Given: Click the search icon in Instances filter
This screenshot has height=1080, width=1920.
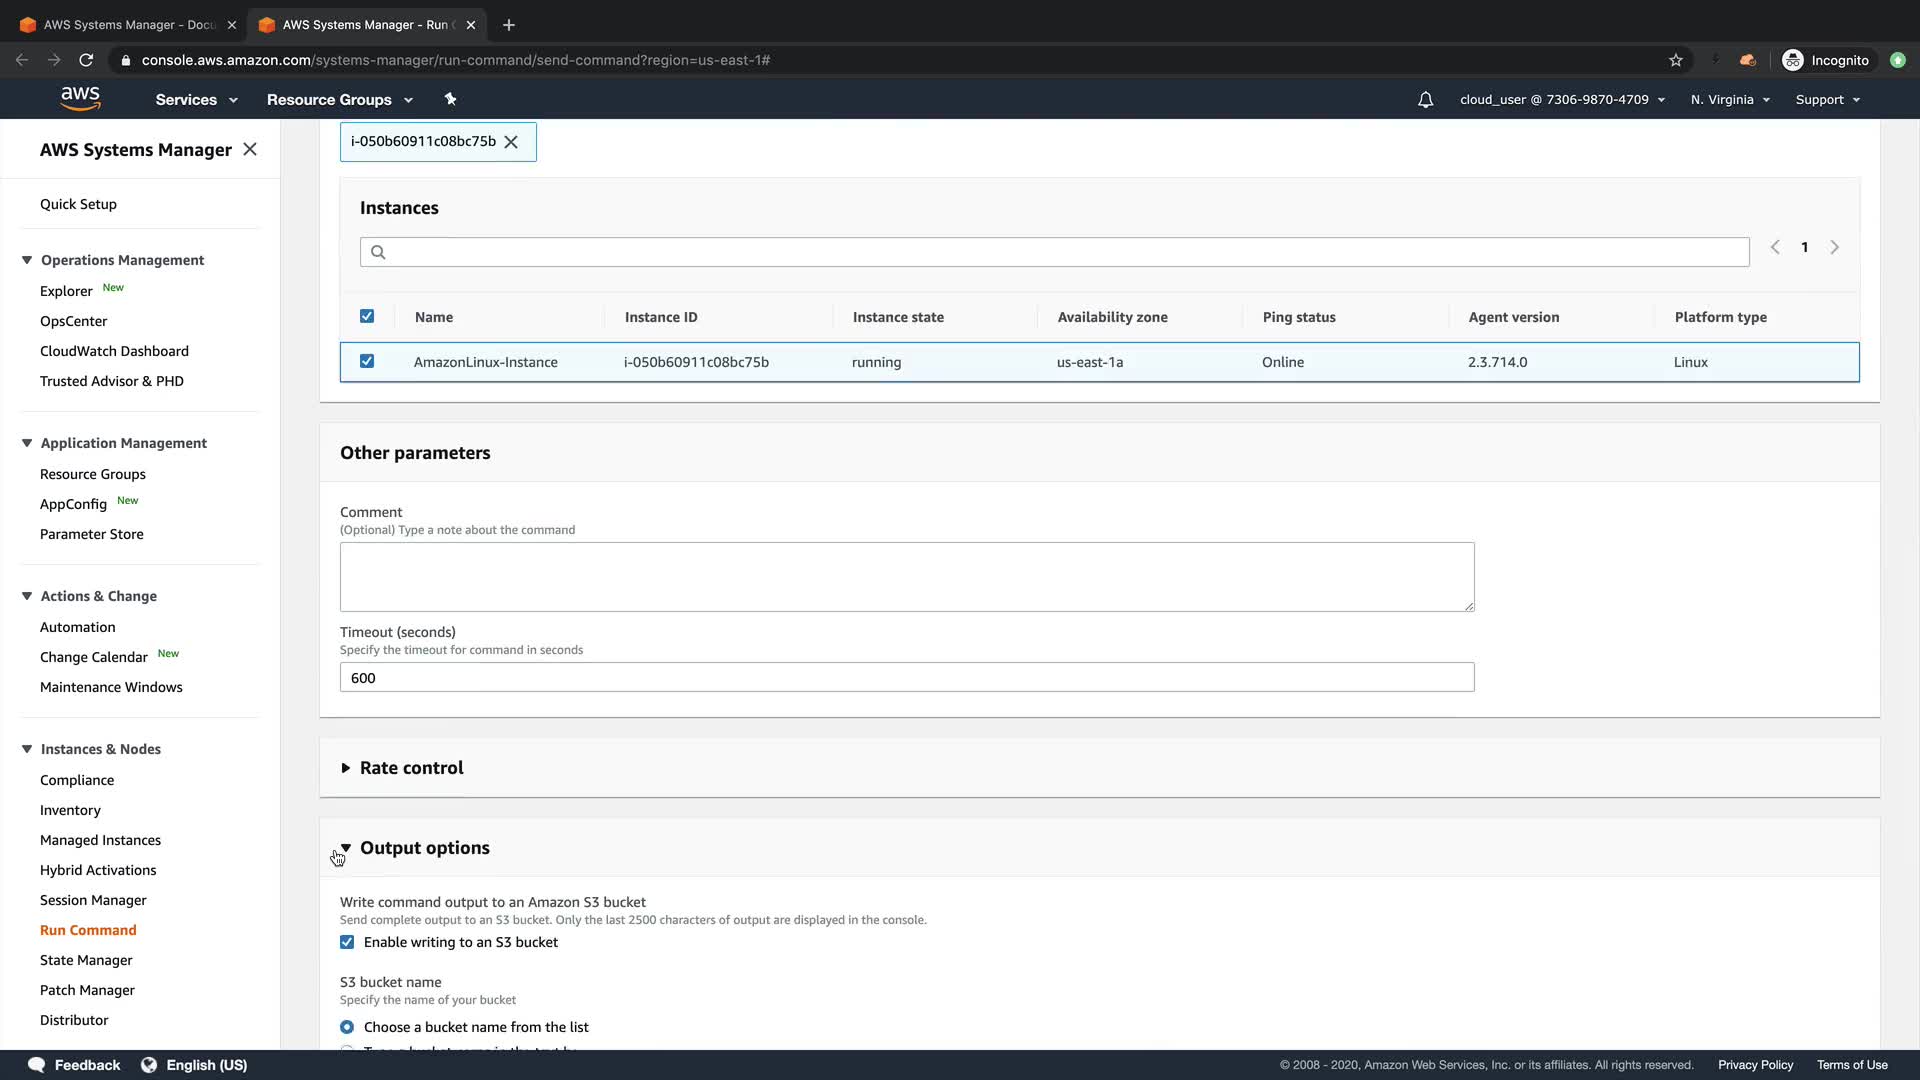Looking at the screenshot, I should [x=378, y=252].
